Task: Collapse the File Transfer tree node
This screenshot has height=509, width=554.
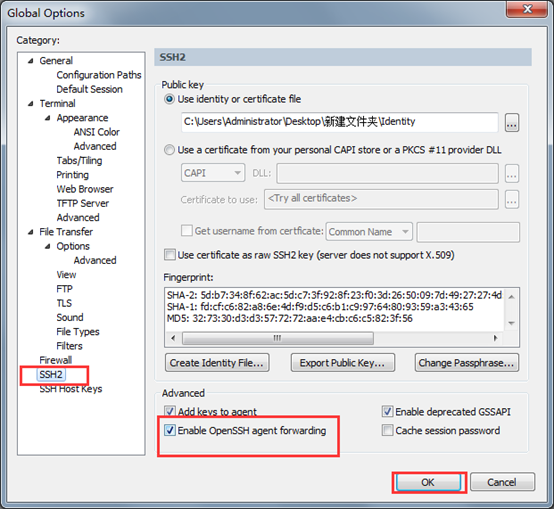Action: click(31, 232)
